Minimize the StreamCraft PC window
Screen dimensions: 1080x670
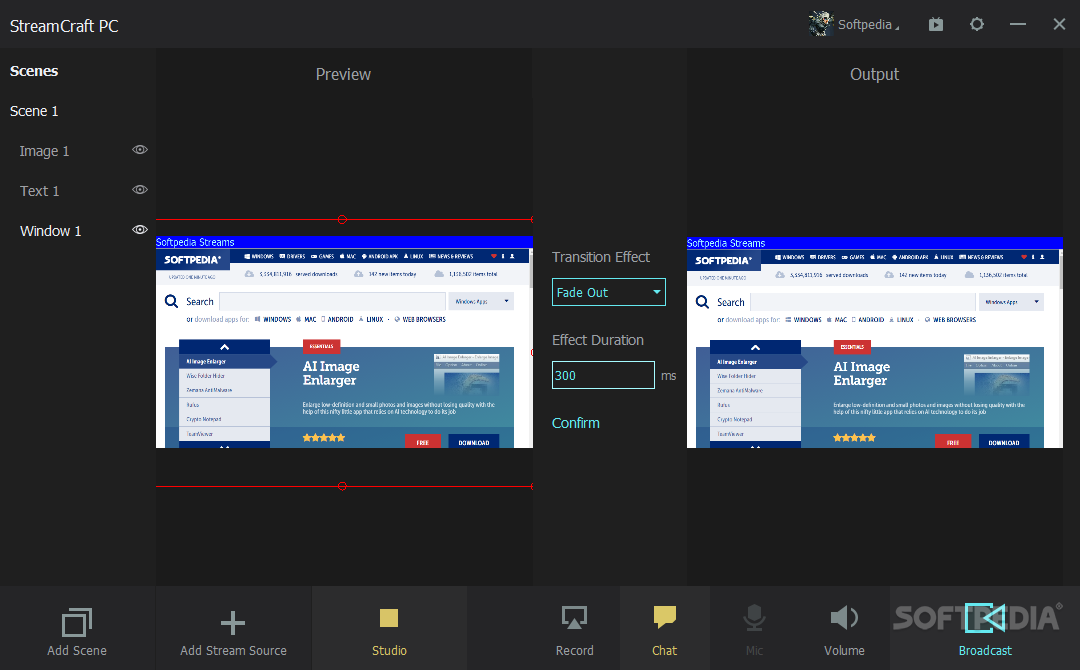point(1018,24)
